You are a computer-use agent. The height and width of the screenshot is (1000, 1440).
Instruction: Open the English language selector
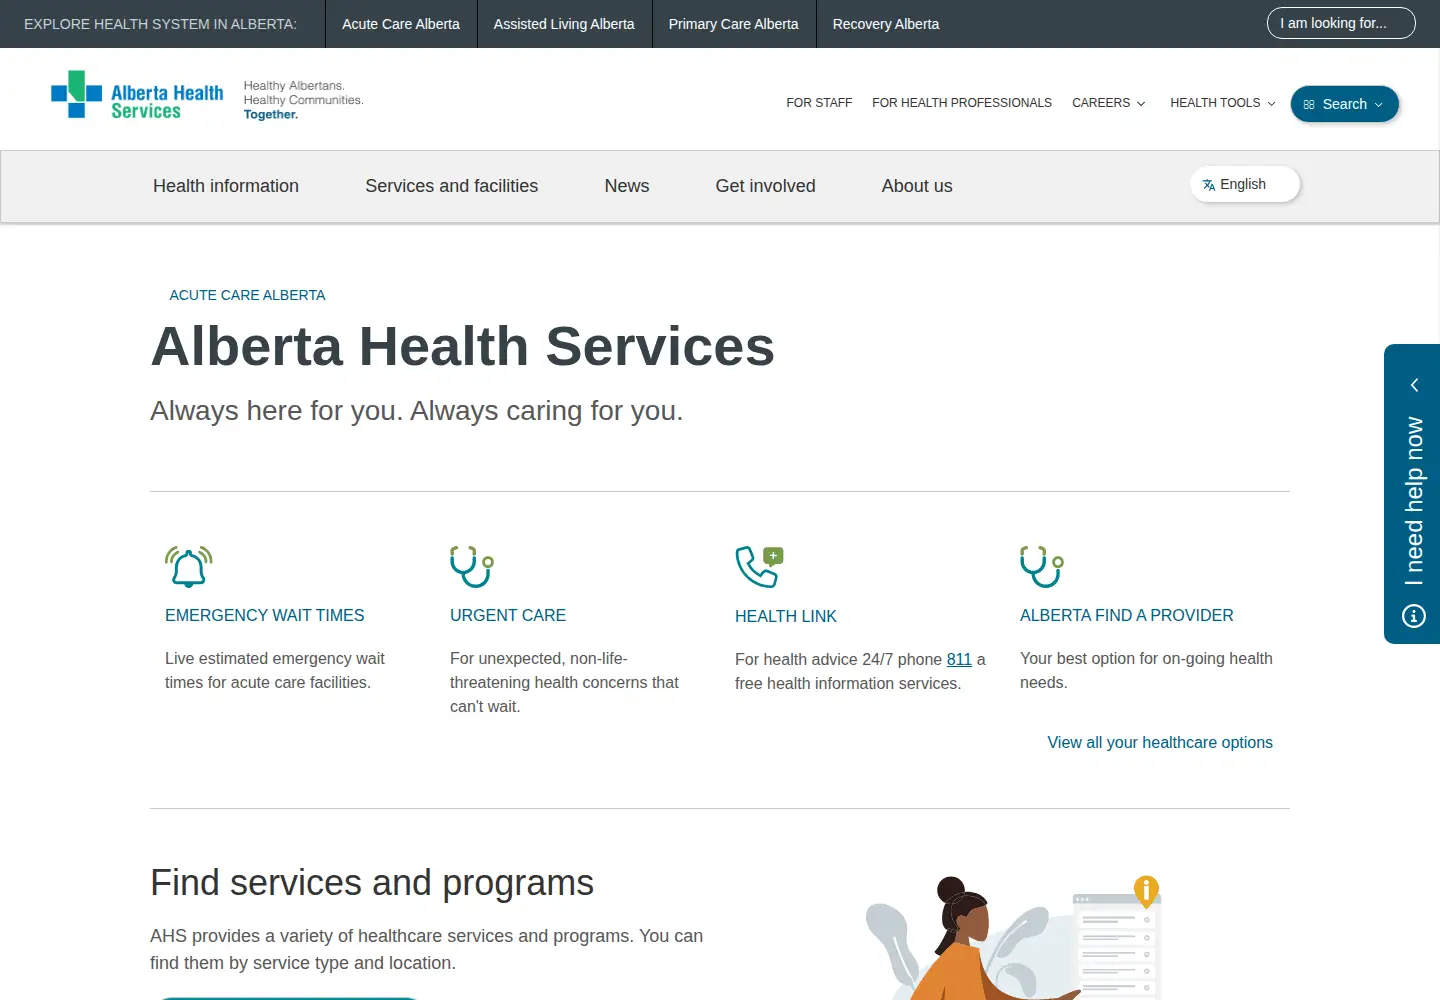1245,184
